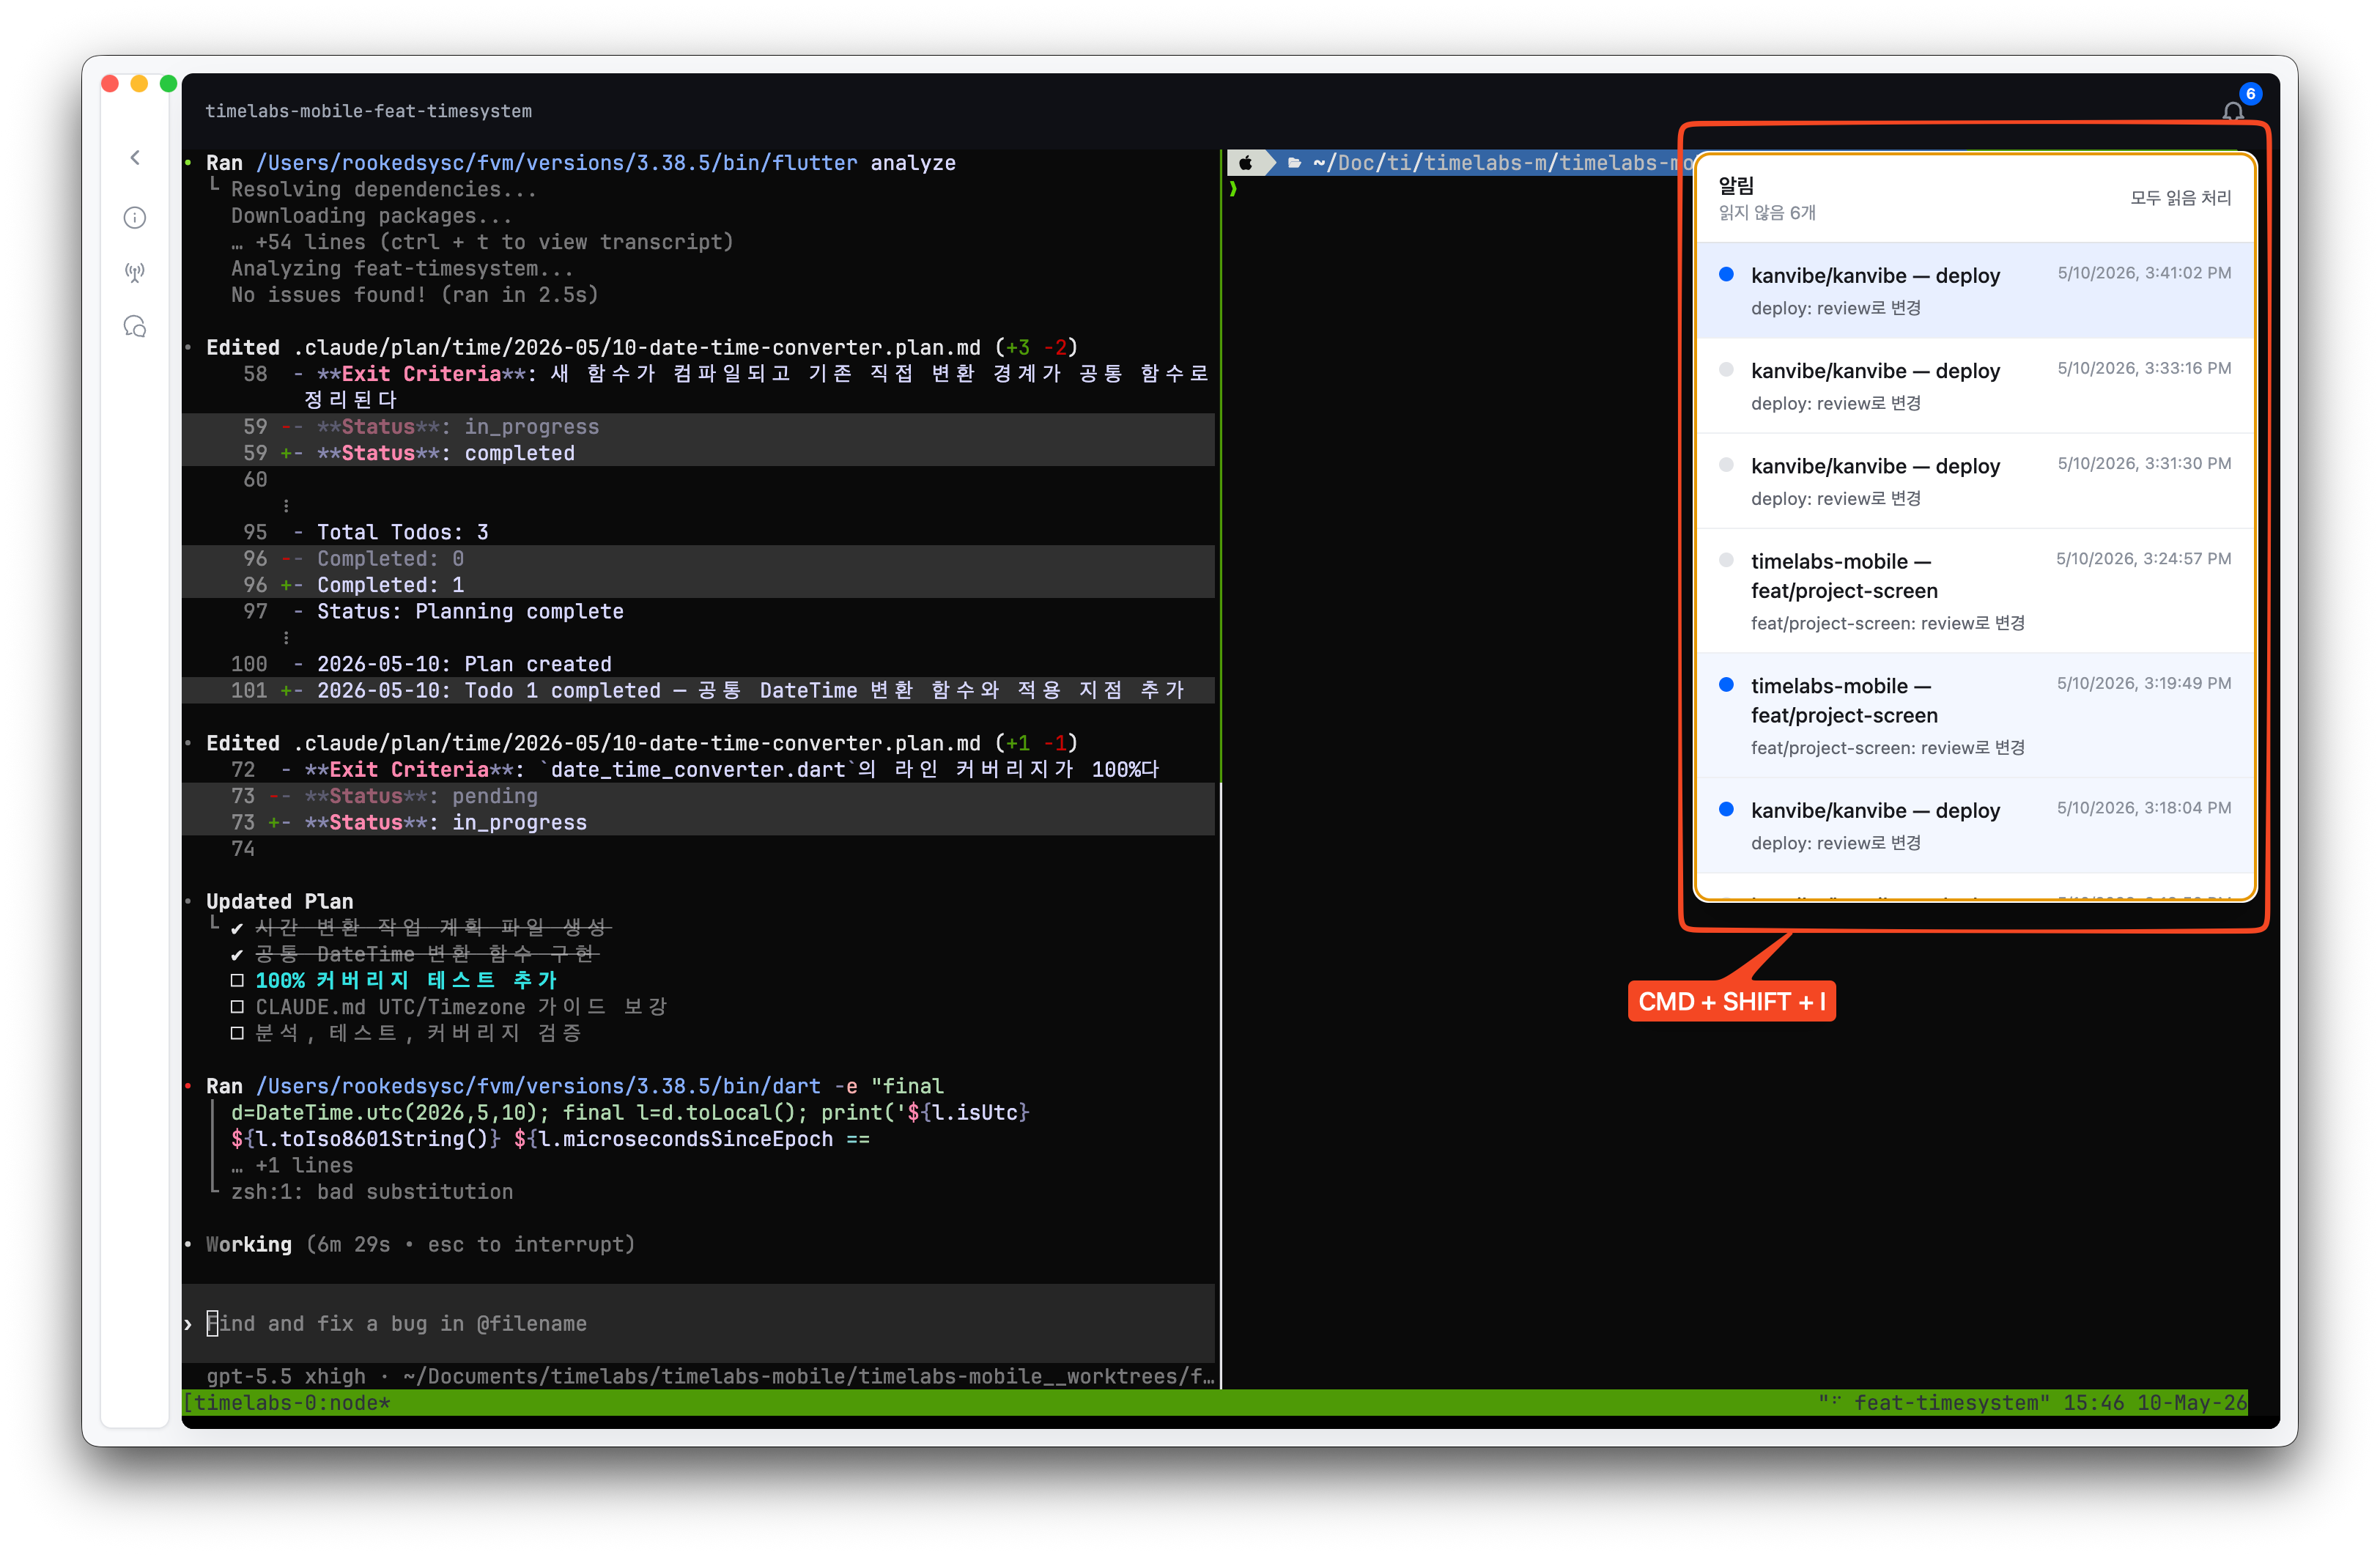Click the "zsh:1: bad substitution" error line

pos(372,1192)
